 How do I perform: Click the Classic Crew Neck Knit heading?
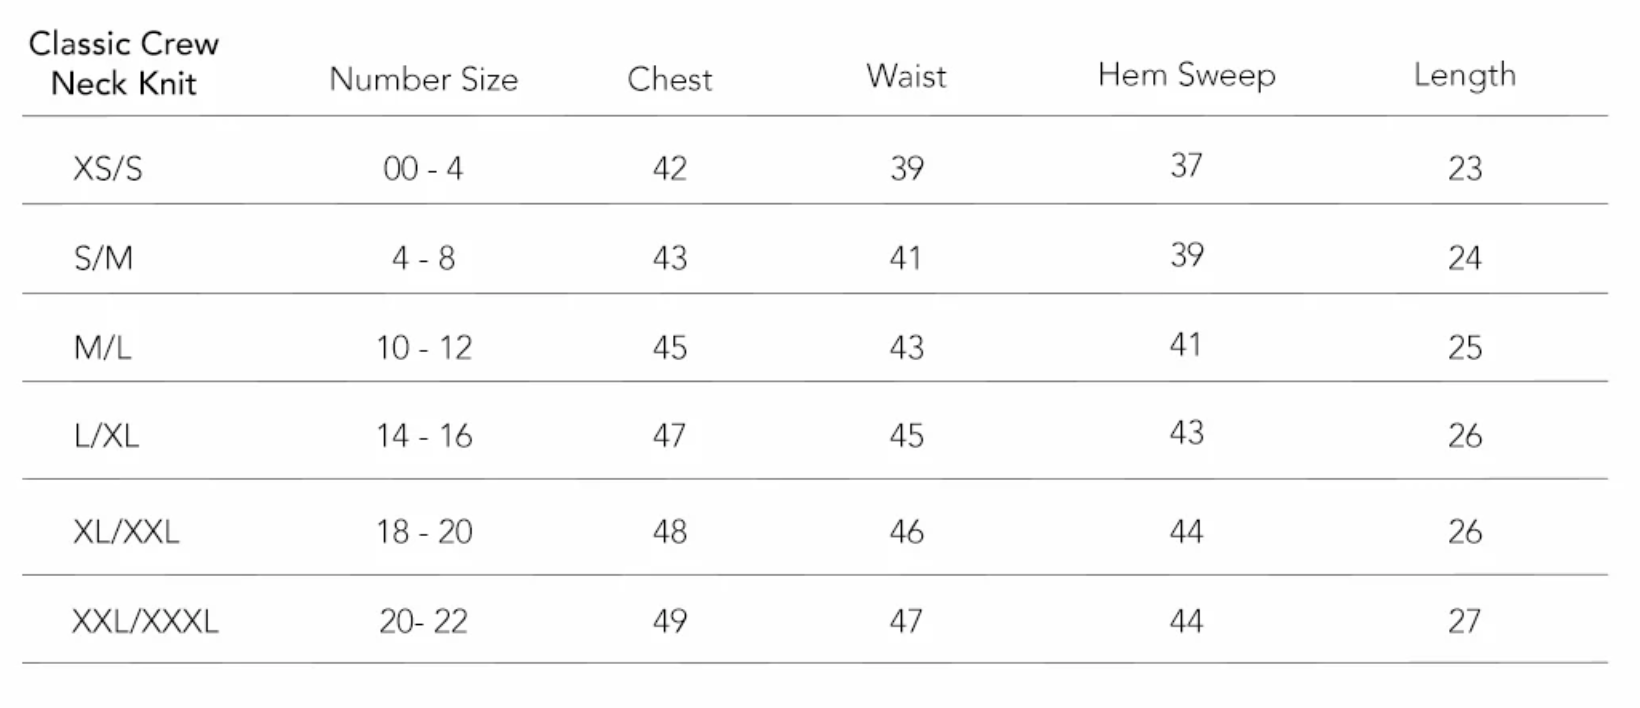(x=124, y=63)
